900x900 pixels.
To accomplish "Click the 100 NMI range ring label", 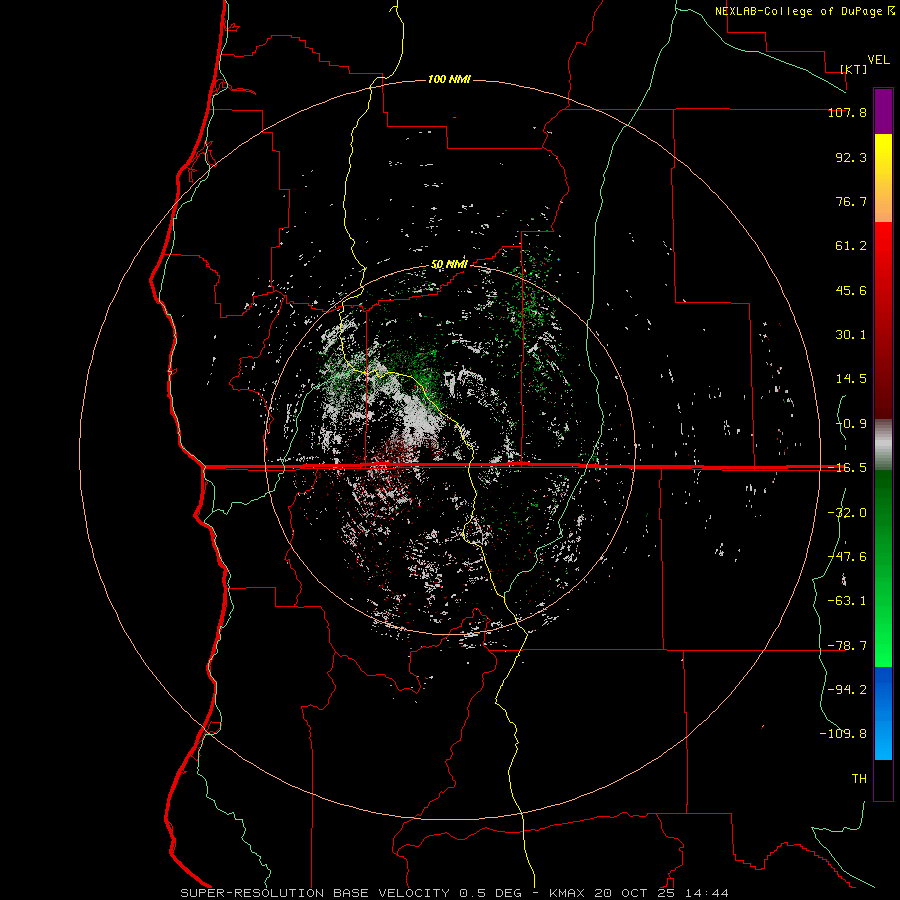I will point(449,79).
